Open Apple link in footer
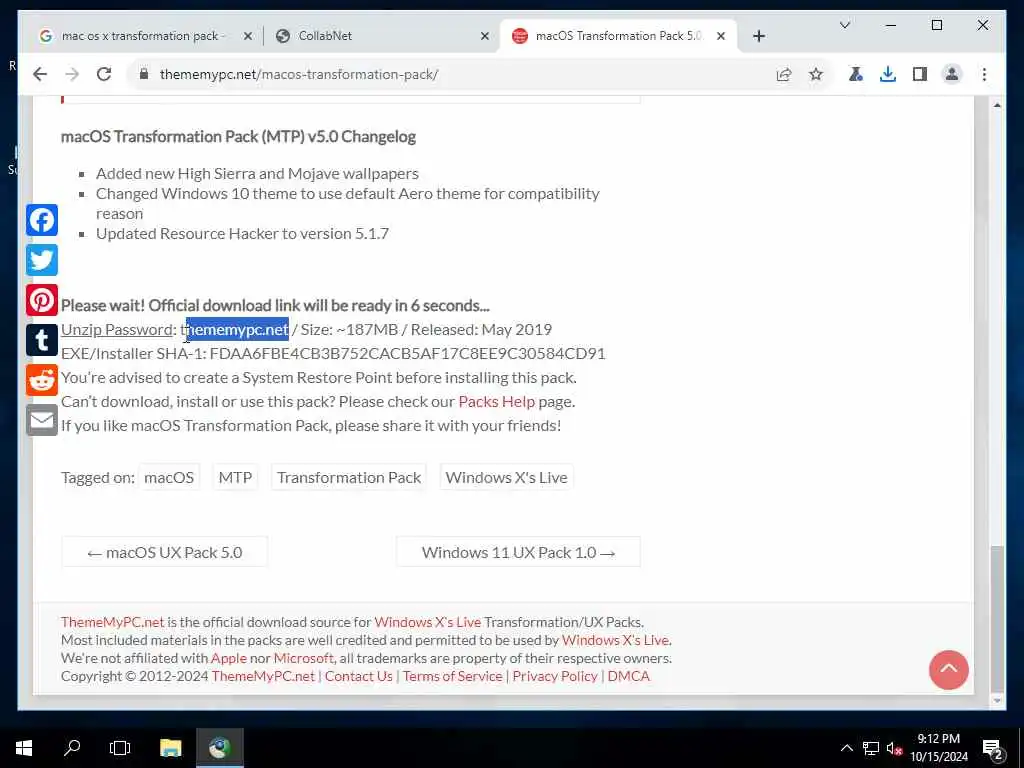 point(229,658)
